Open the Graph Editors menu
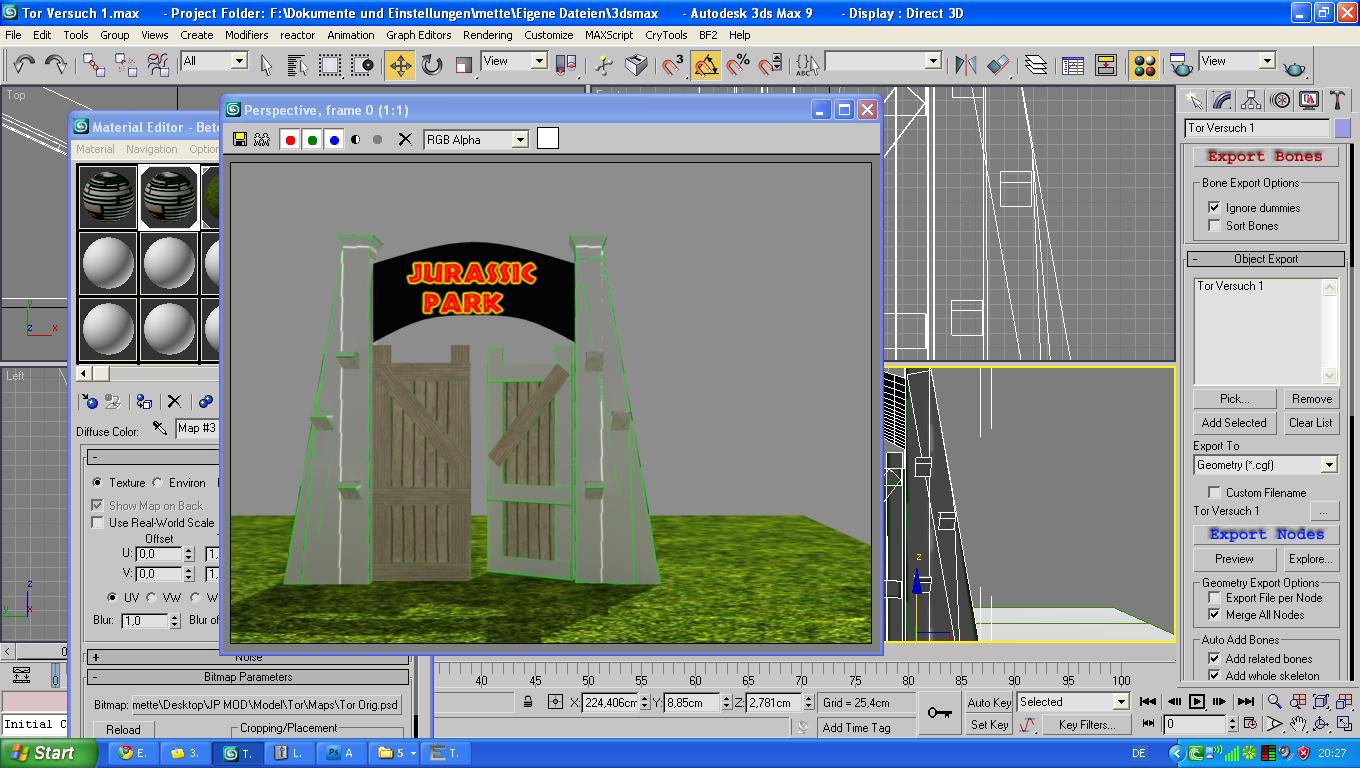 tap(419, 35)
